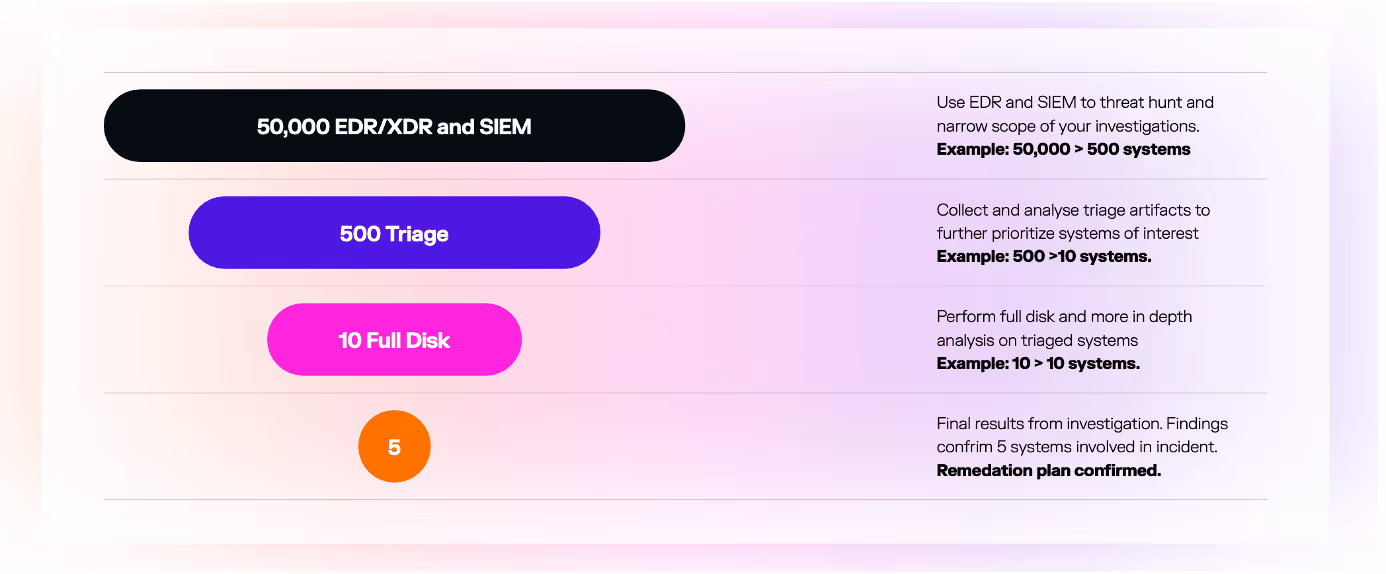
Task: Click 'Perform full disk and more in depth' text
Action: click(1064, 317)
